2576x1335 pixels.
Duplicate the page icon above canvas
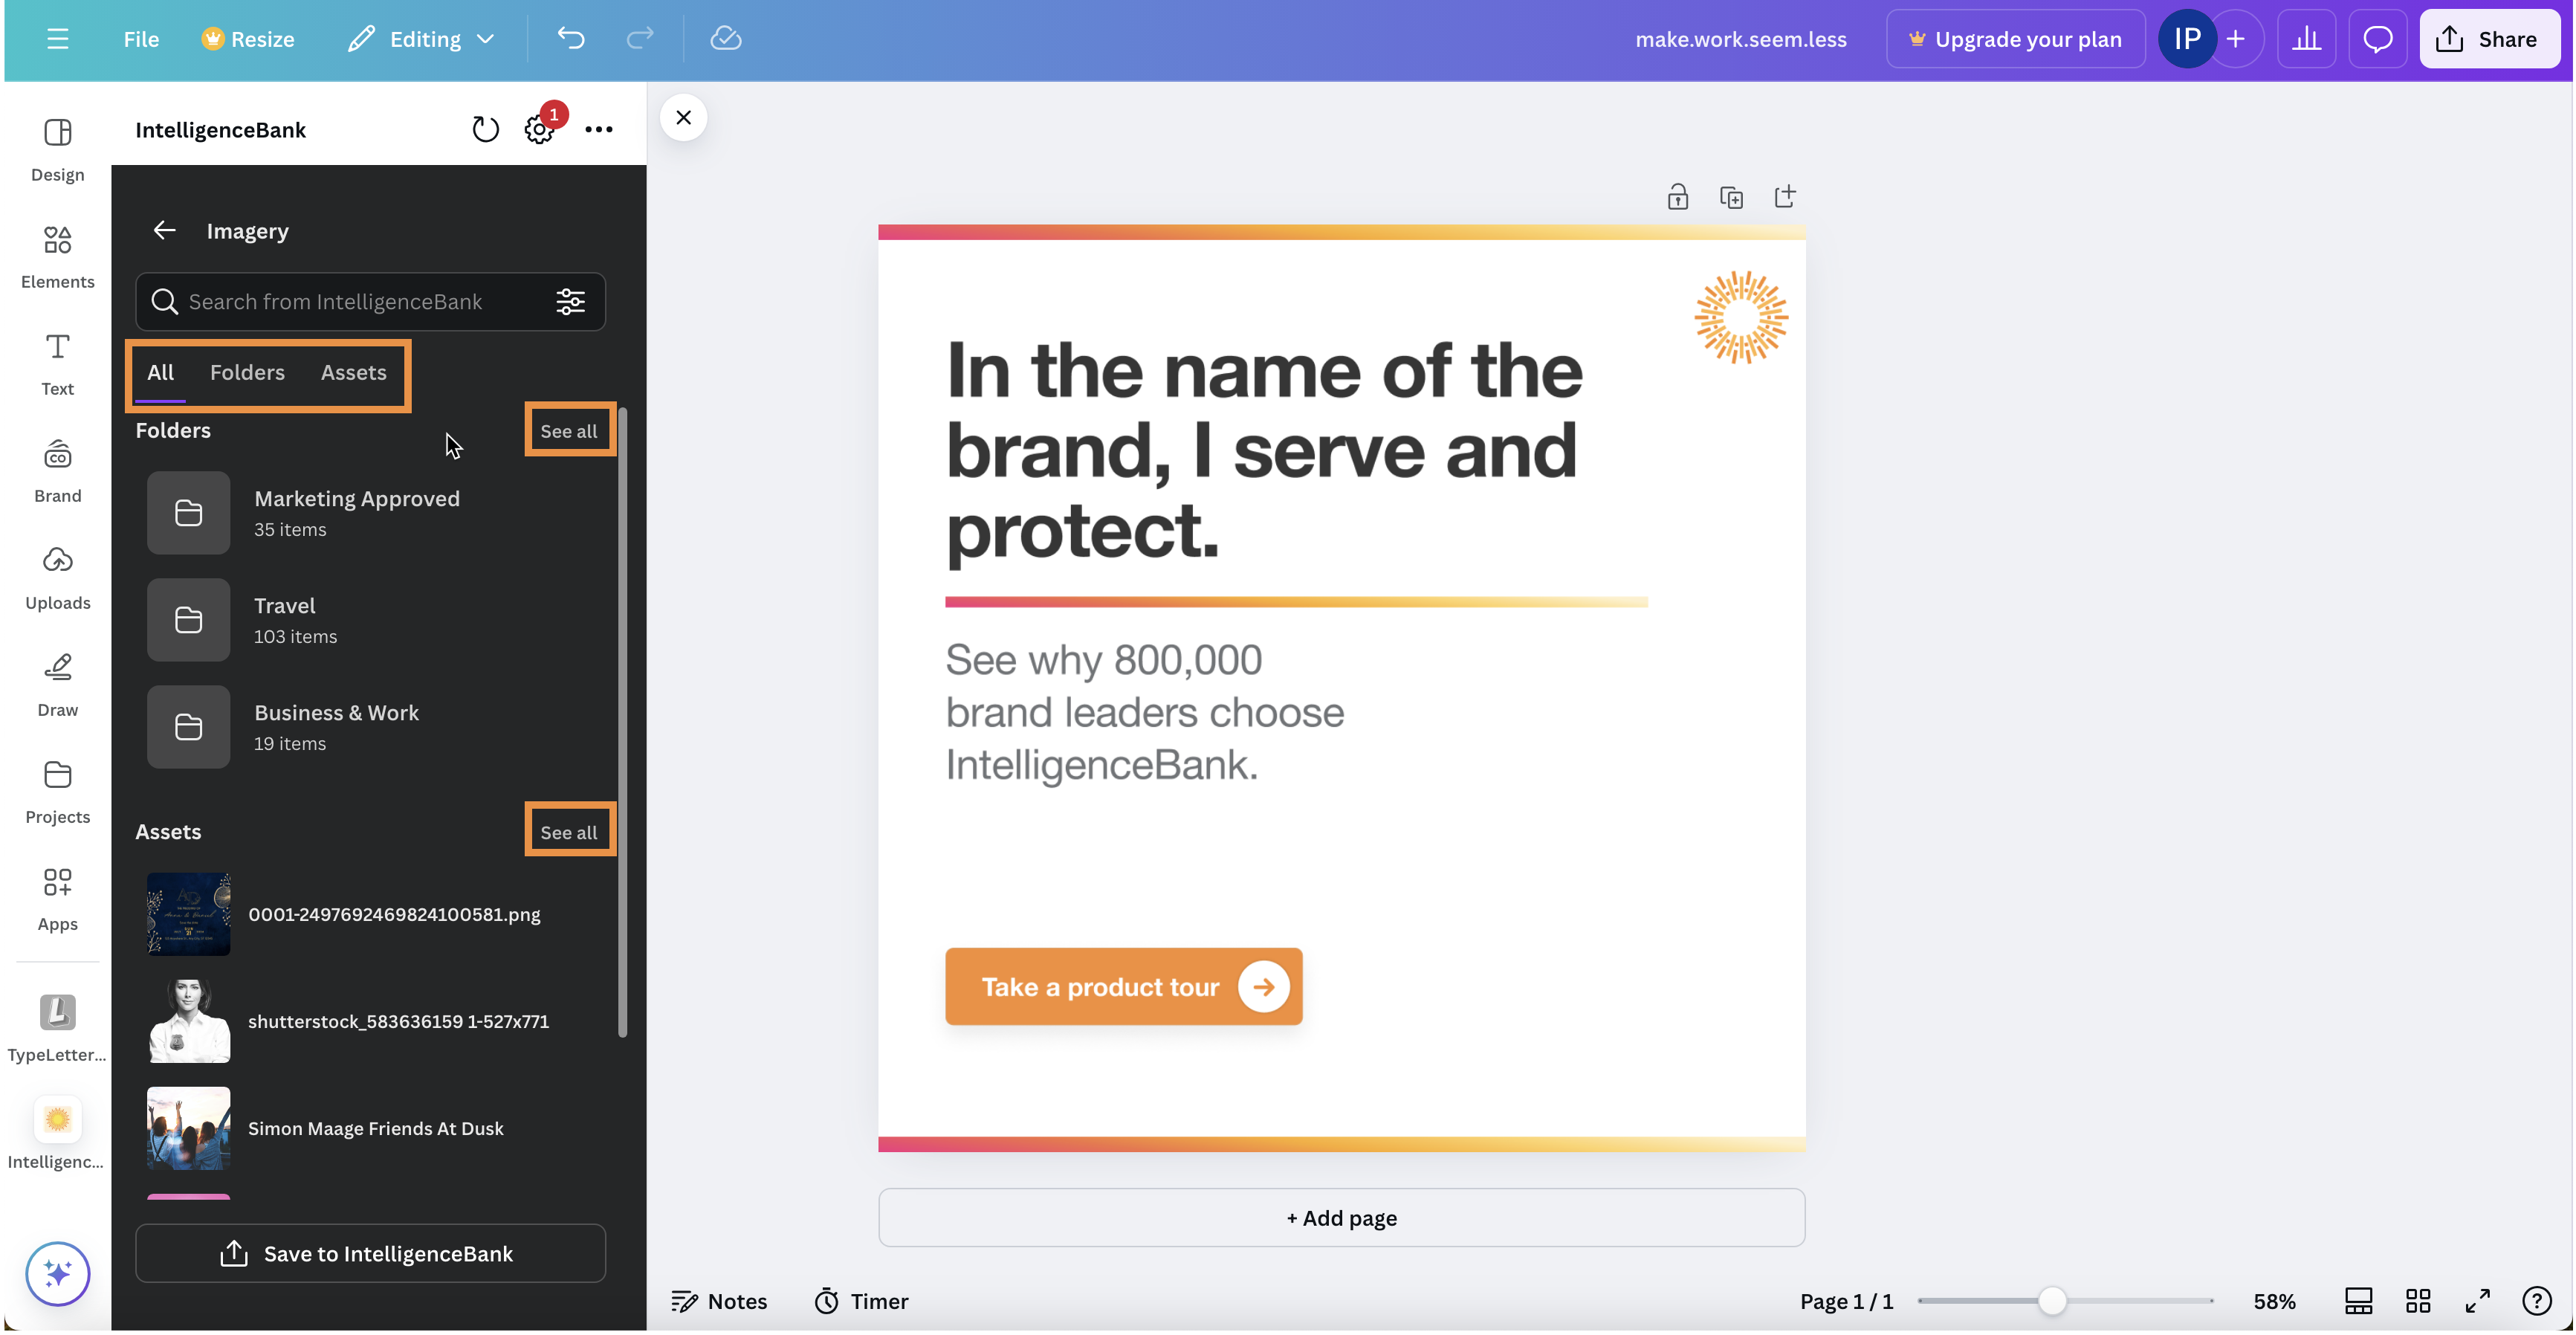tap(1731, 197)
